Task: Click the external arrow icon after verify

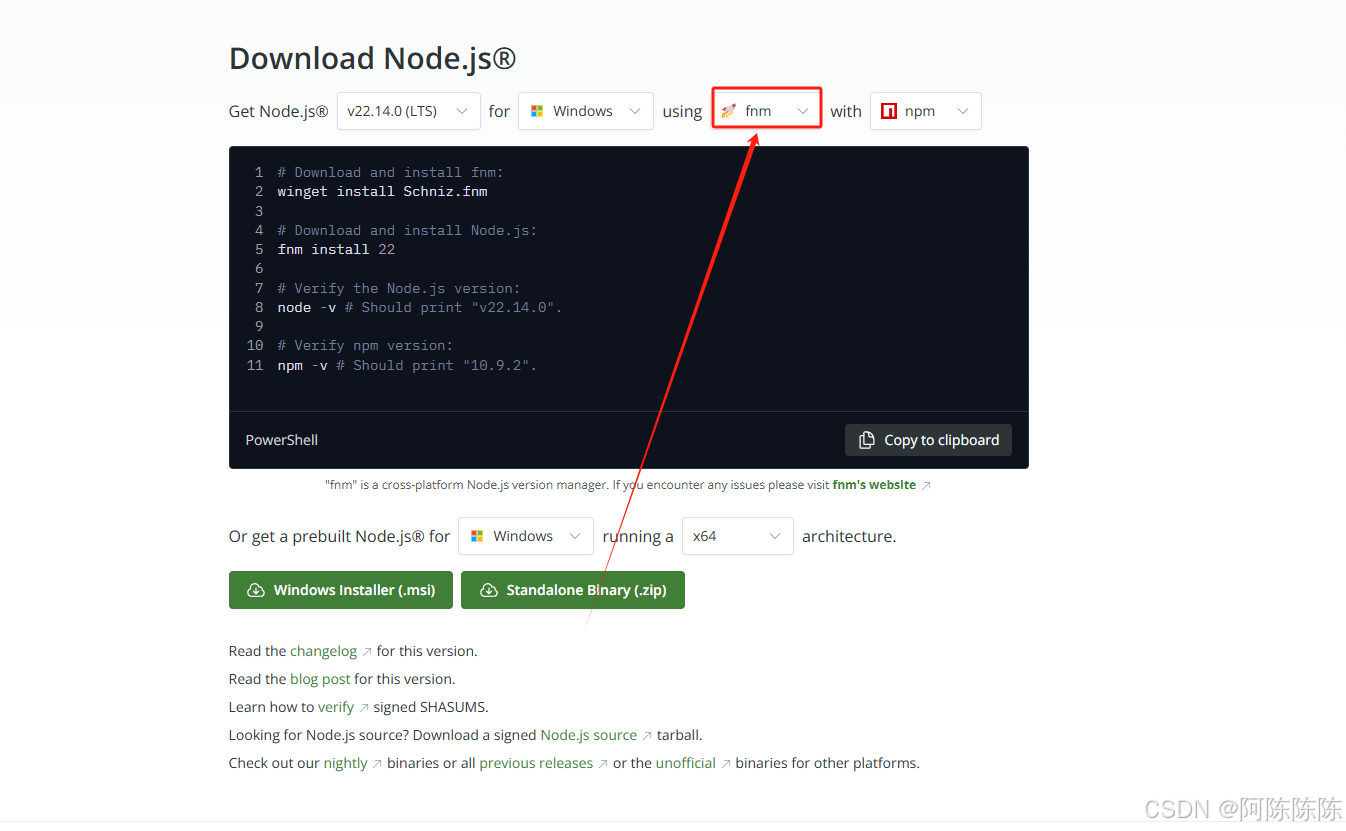Action: pos(364,708)
